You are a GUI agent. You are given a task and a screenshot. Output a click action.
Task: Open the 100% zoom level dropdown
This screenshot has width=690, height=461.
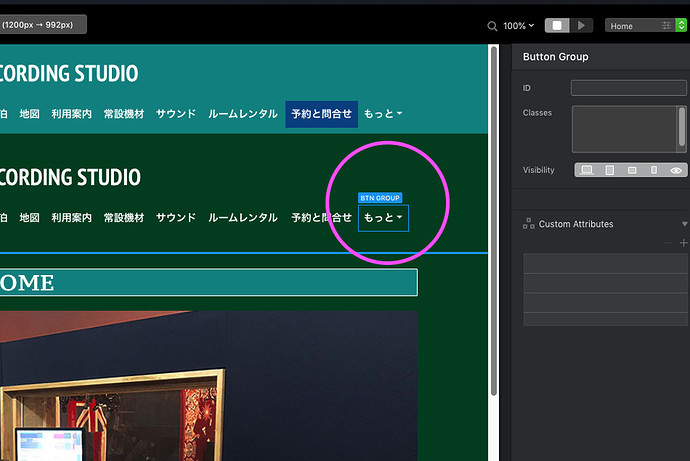519,26
